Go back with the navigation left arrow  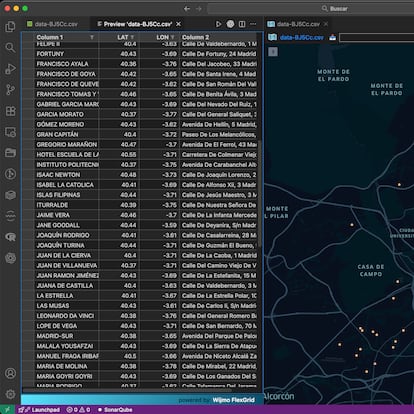click(x=187, y=9)
